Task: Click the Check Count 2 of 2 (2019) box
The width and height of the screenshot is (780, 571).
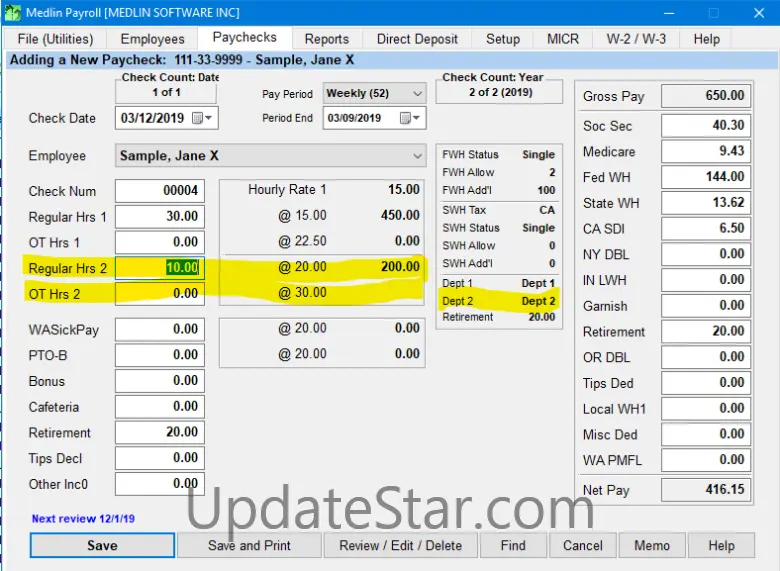Action: pyautogui.click(x=499, y=93)
